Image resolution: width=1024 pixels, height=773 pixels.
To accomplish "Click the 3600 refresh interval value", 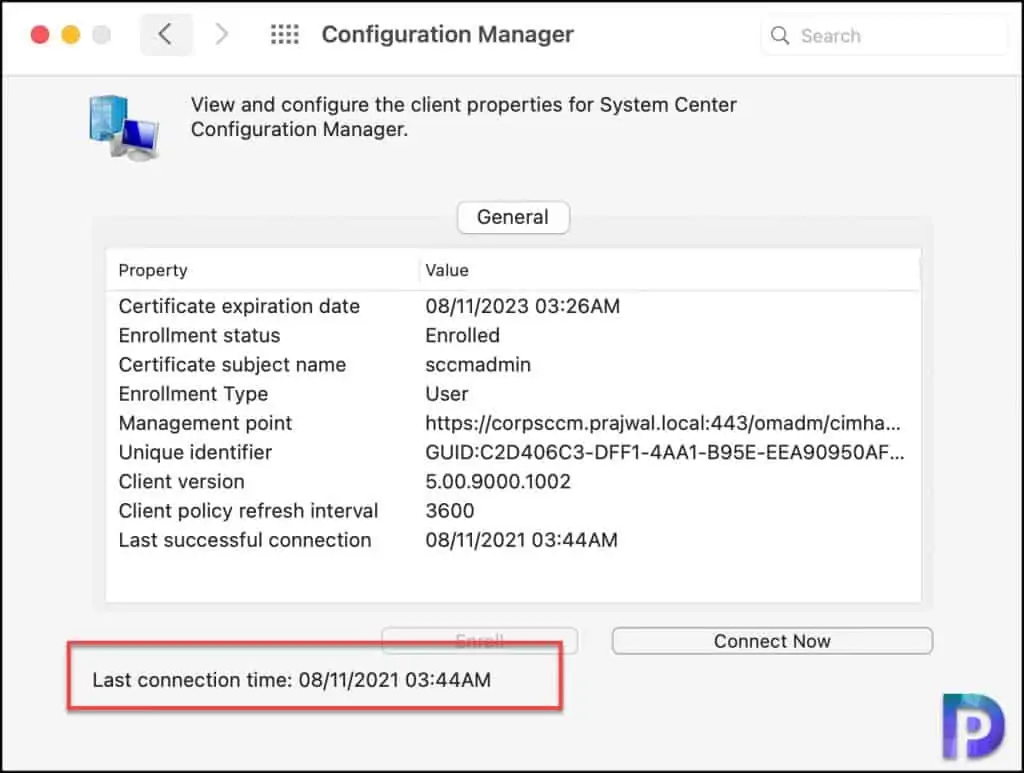I will (x=449, y=511).
